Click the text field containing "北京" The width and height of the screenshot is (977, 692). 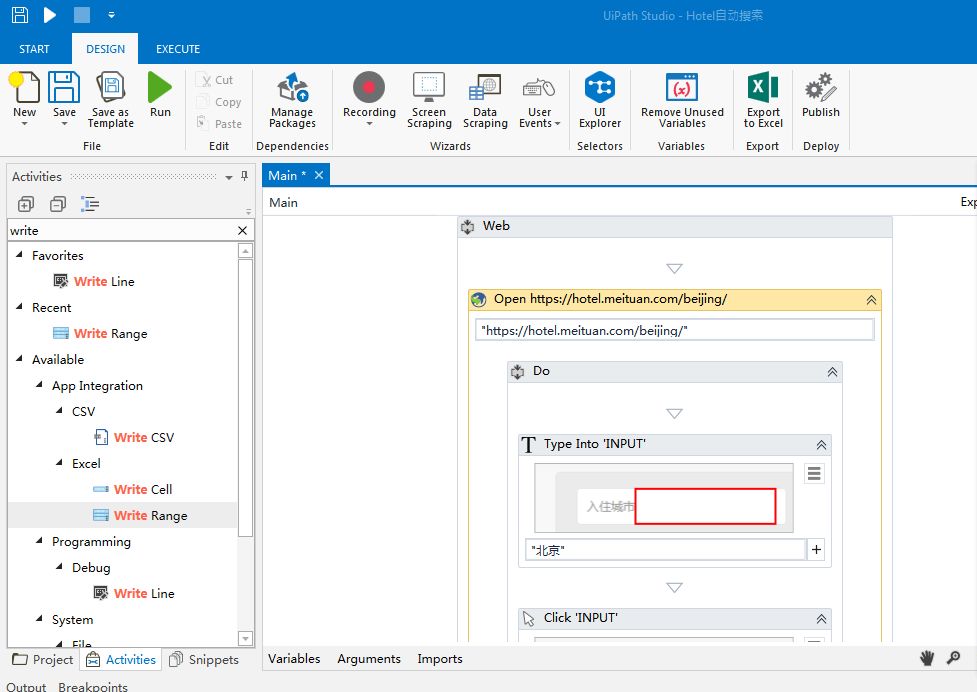[x=665, y=550]
